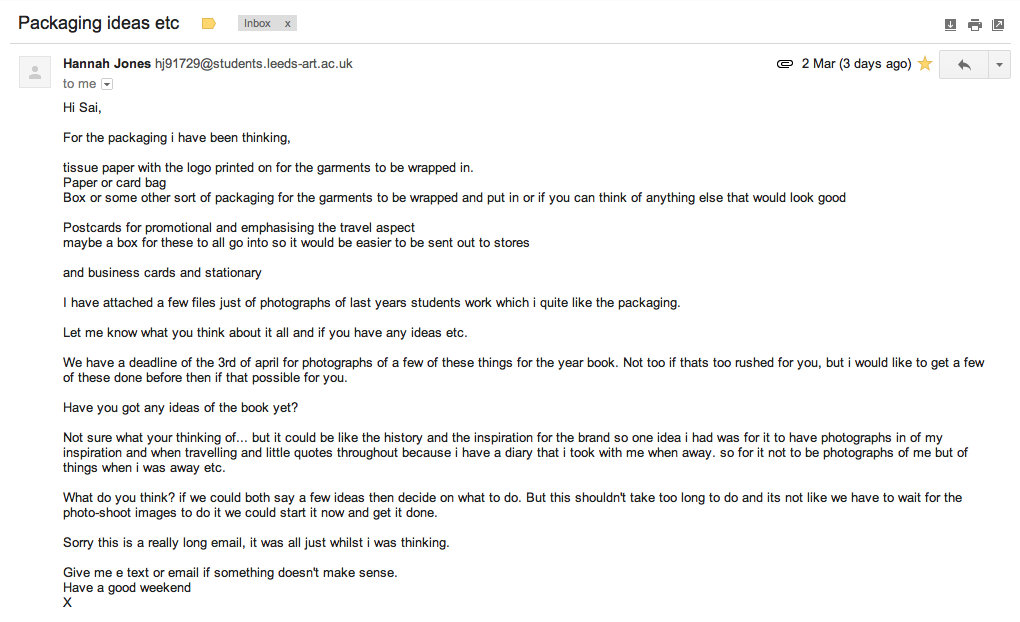
Task: Click the line 'and business cards and stationary'
Action: click(162, 273)
